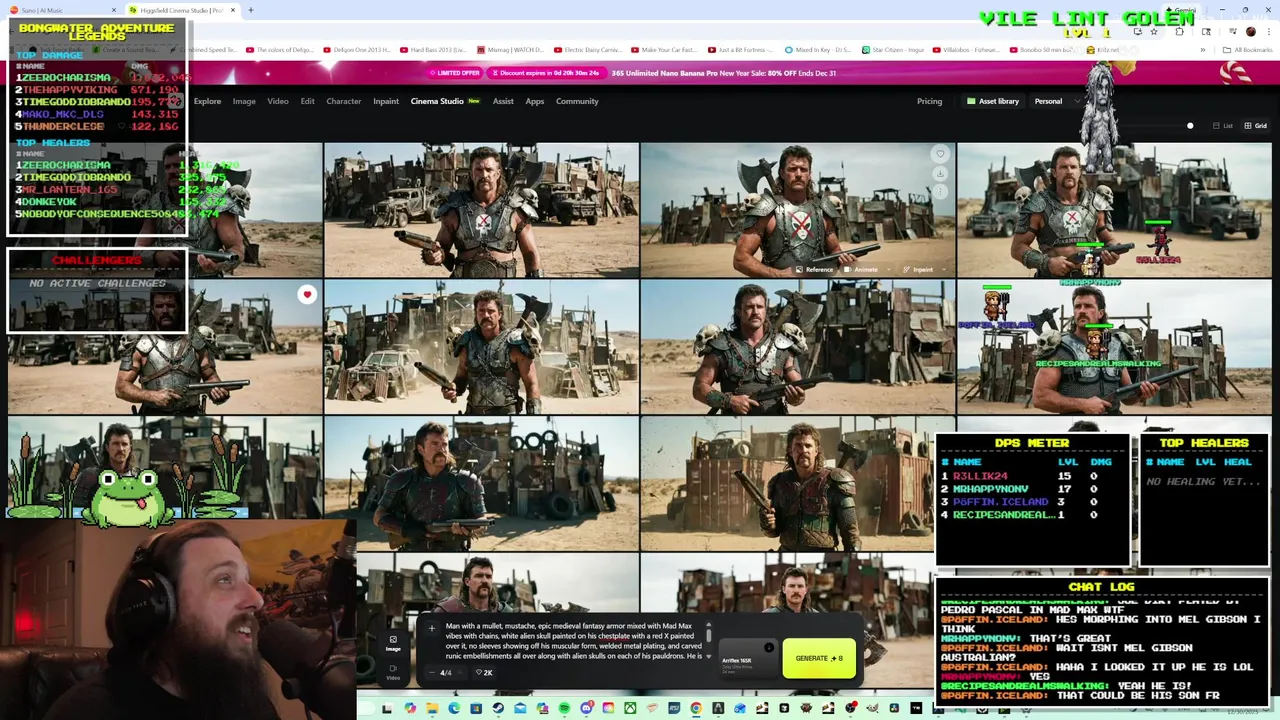Open the Personal workspace dropdown
The image size is (1280, 720).
pyautogui.click(x=1057, y=101)
